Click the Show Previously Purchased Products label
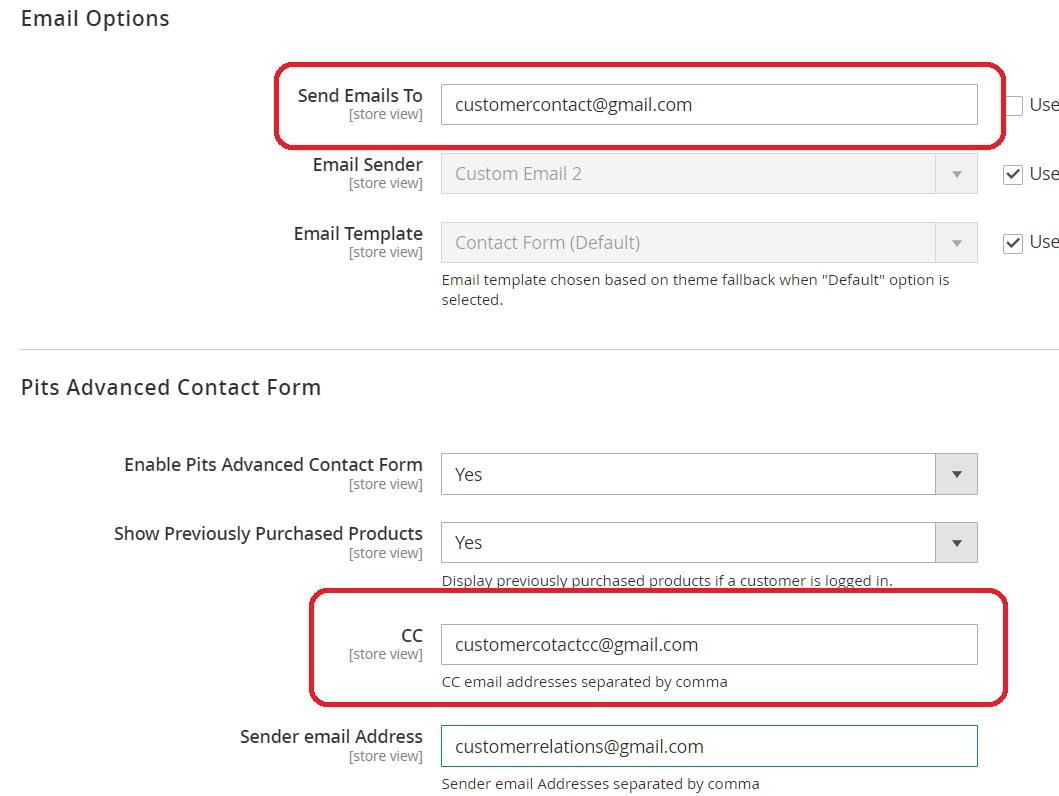Viewport: 1059px width, 796px height. click(x=268, y=534)
